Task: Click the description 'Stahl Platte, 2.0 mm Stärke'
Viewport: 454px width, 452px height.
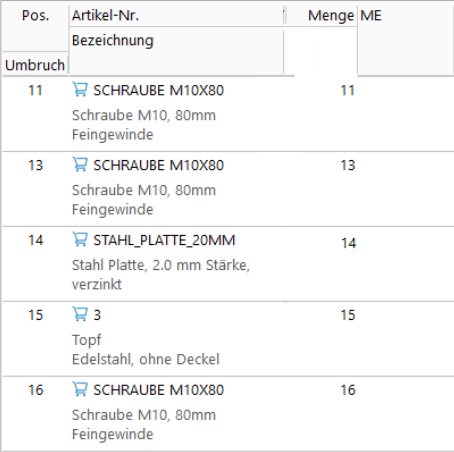Action: pos(161,265)
